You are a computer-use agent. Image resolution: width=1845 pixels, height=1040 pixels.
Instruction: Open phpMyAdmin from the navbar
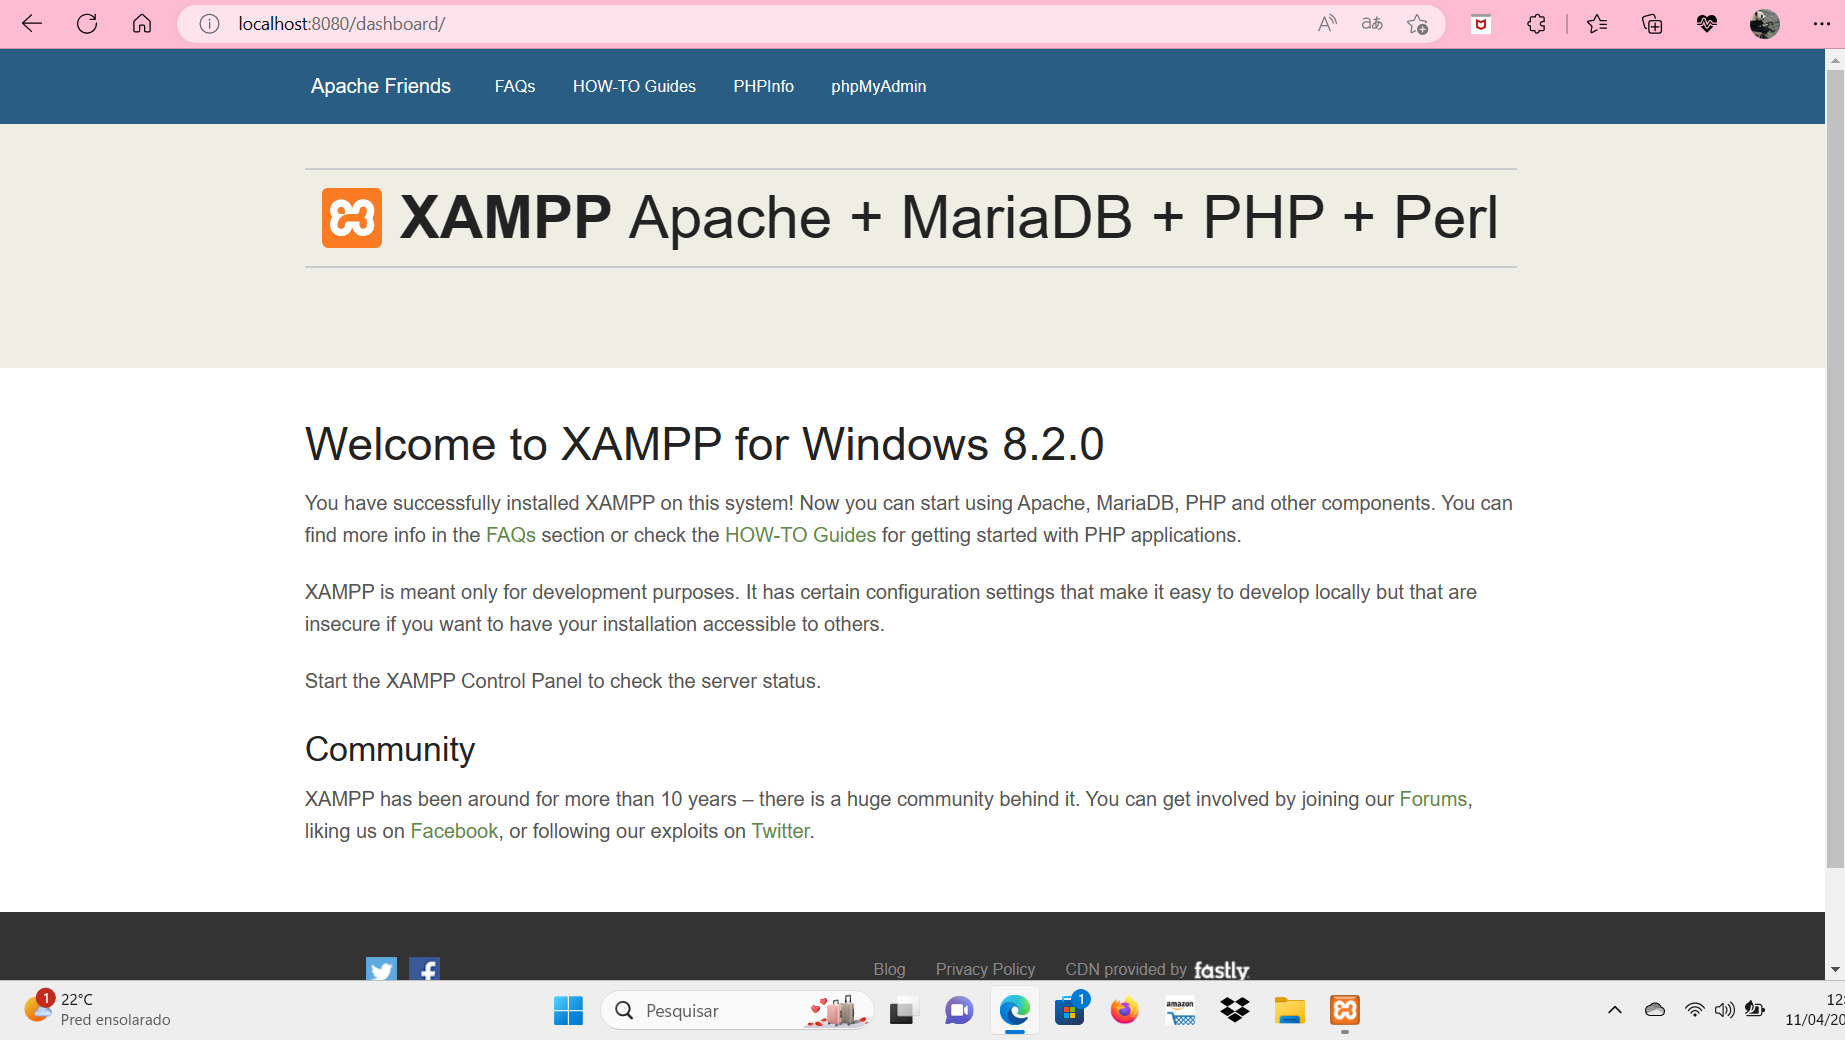878,86
